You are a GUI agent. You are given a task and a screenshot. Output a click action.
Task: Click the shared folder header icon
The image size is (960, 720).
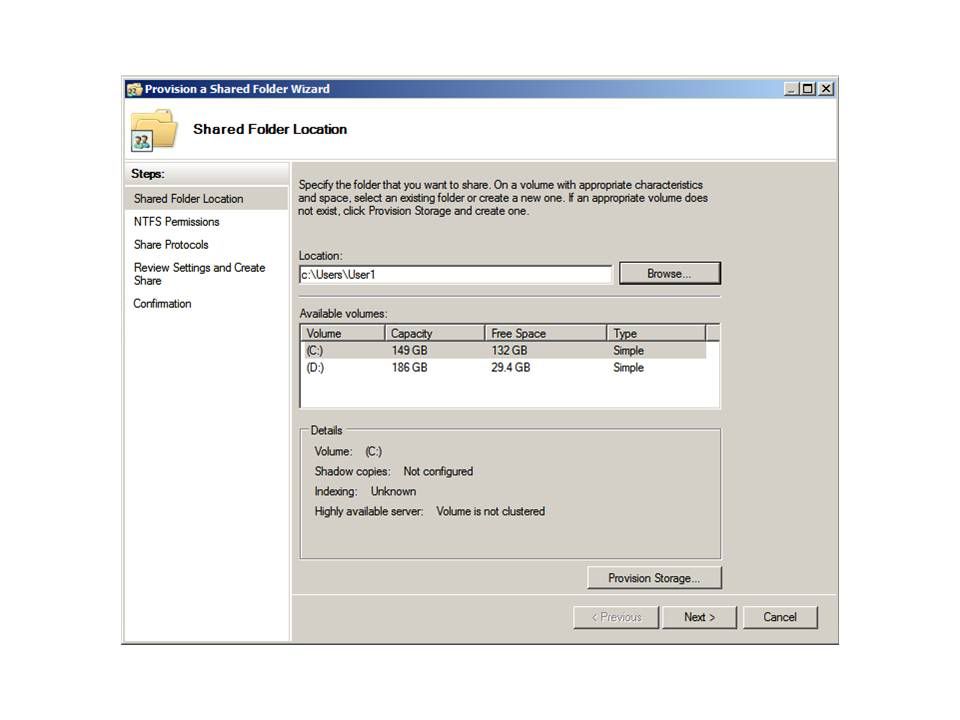pos(153,130)
